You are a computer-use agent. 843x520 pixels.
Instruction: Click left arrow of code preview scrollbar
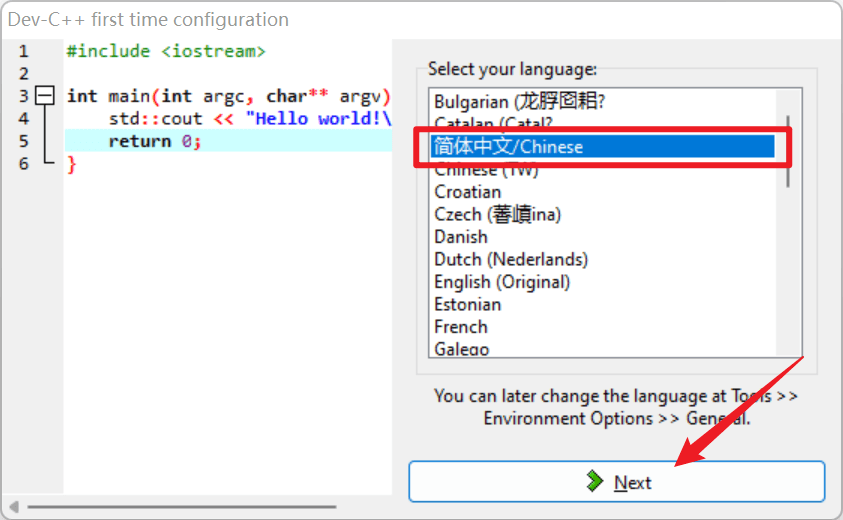(x=15, y=507)
